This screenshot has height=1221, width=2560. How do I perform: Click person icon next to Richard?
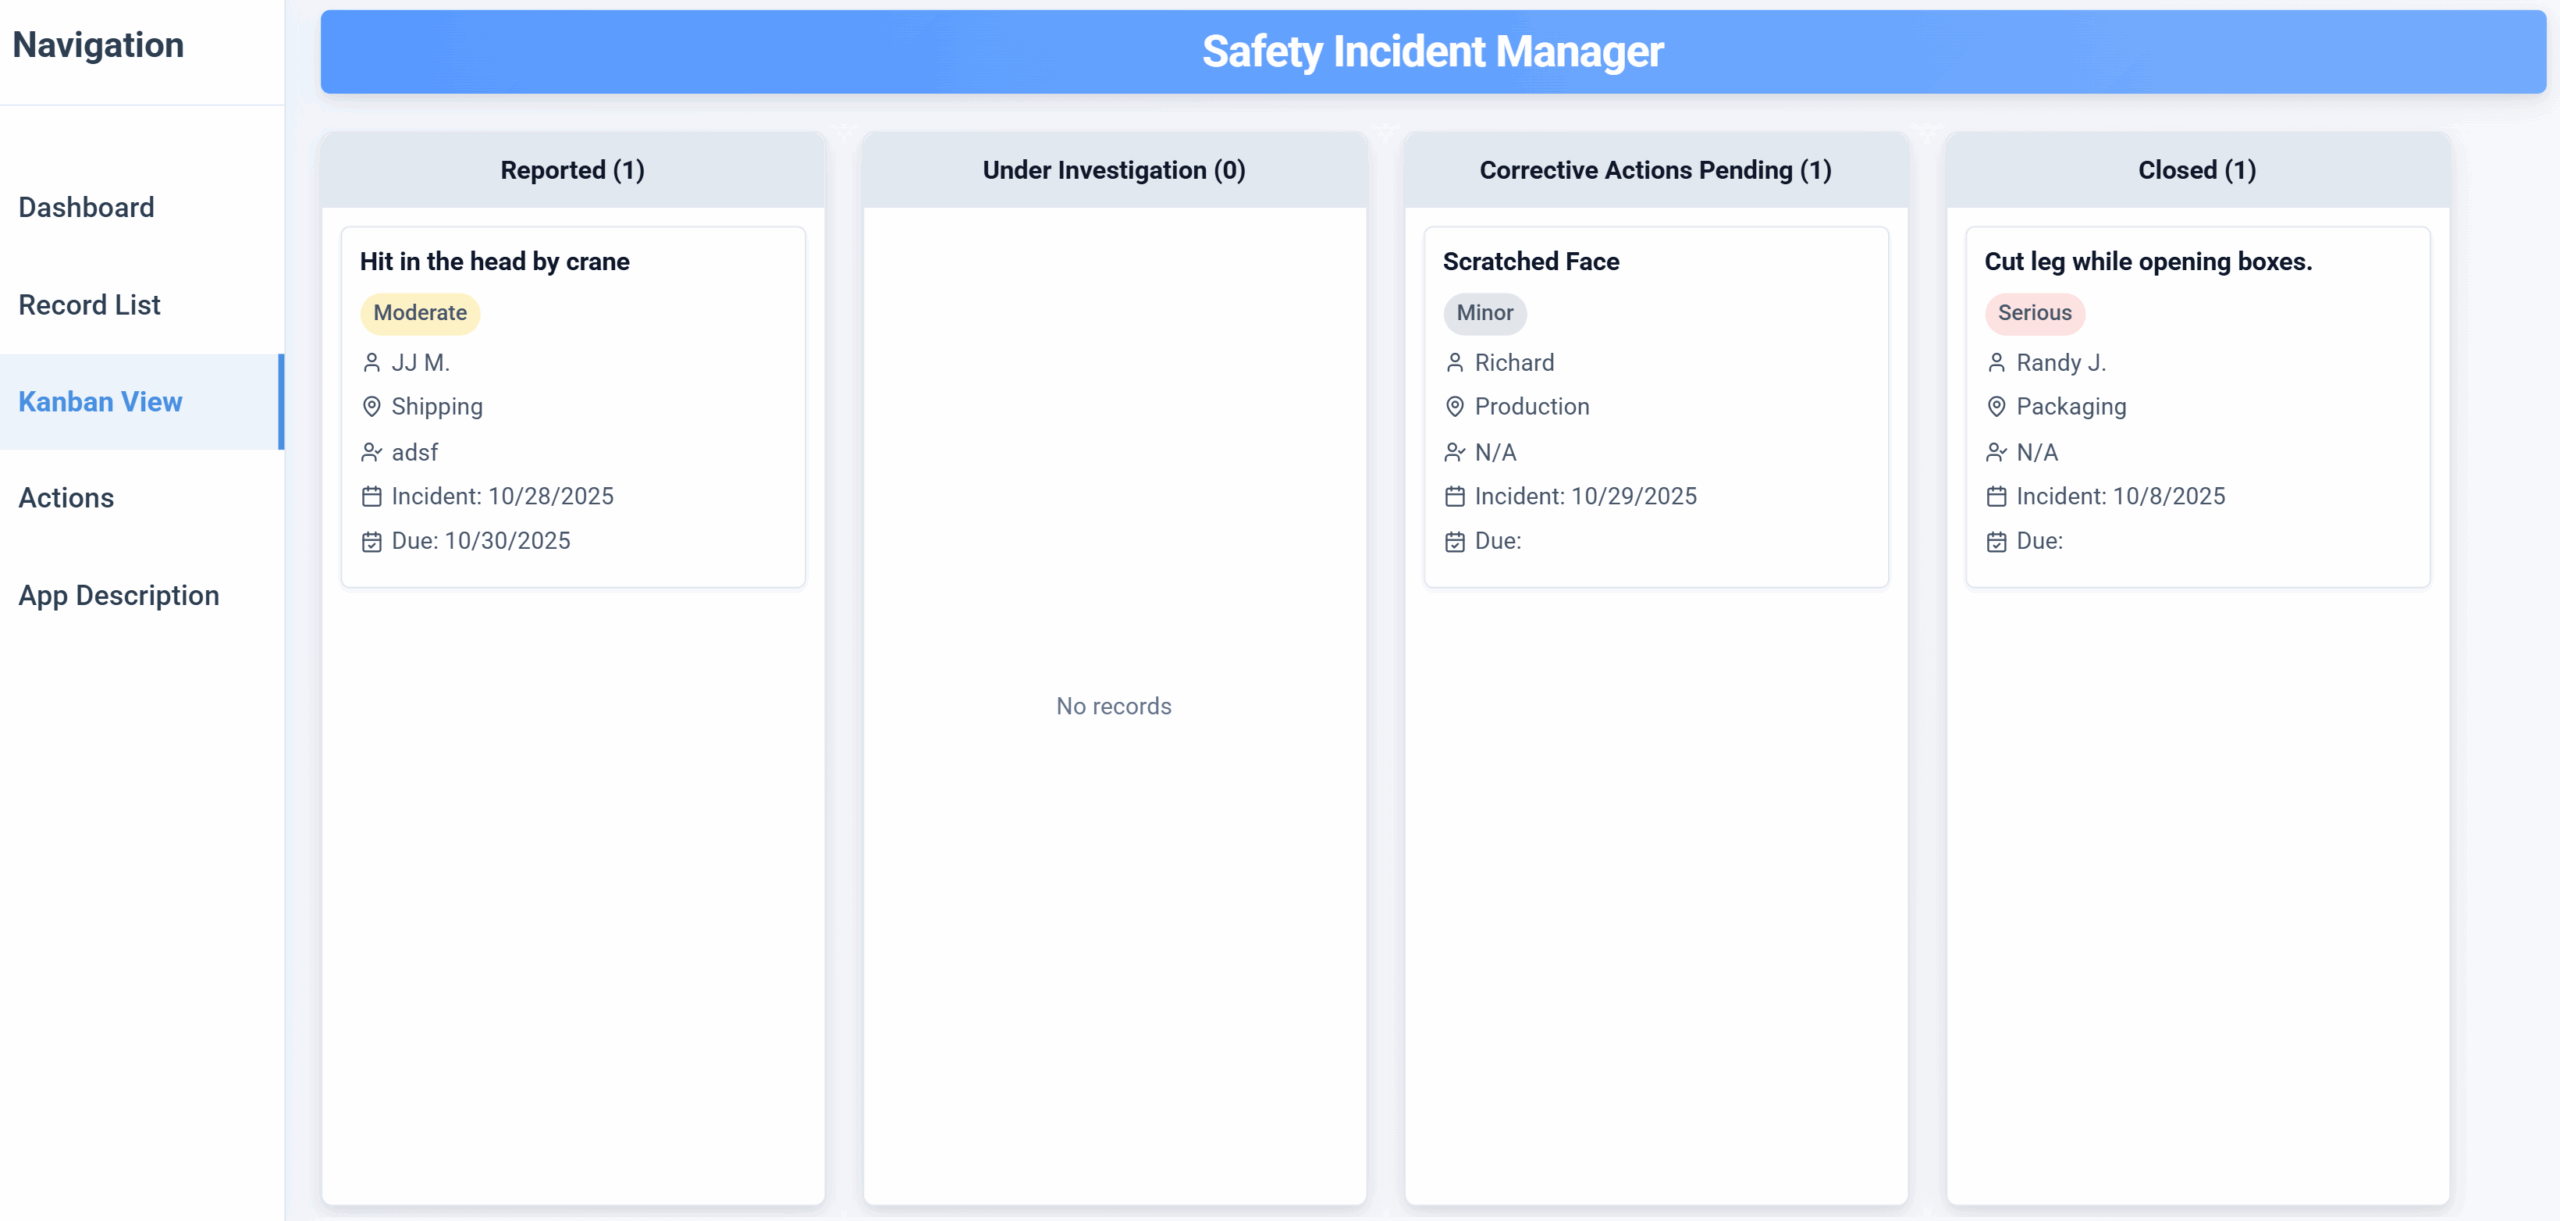pos(1454,362)
